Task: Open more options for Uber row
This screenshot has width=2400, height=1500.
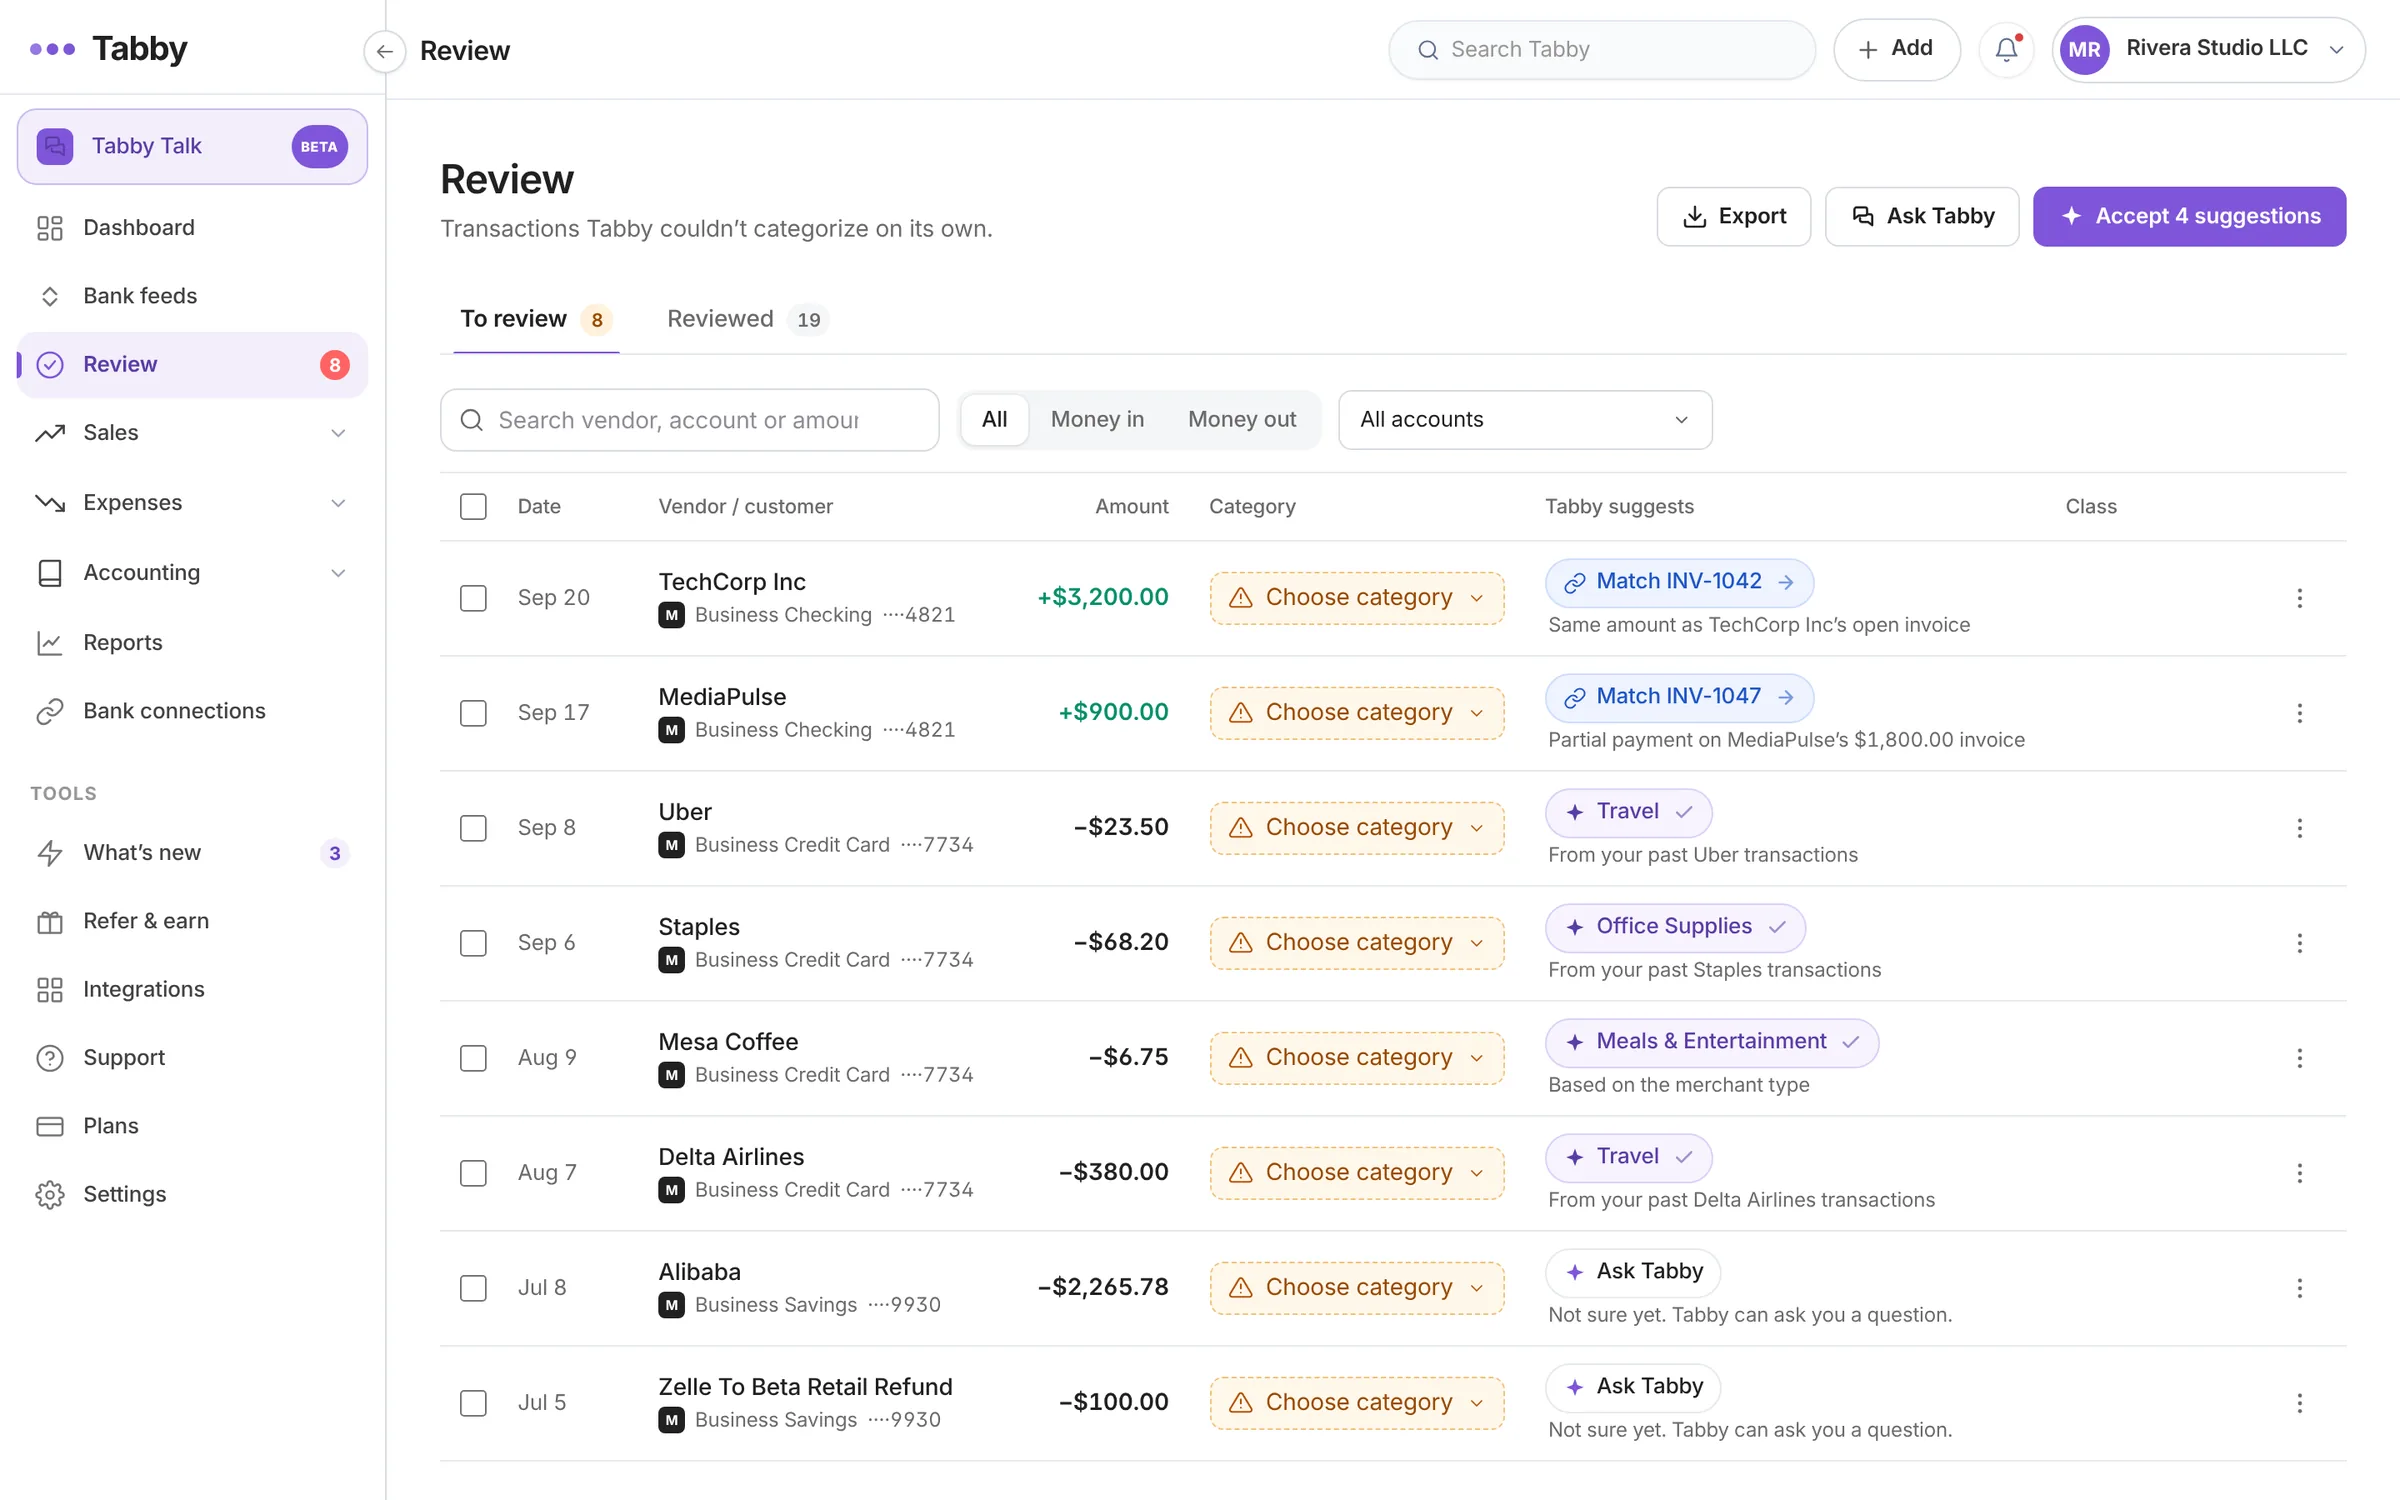Action: [2299, 828]
